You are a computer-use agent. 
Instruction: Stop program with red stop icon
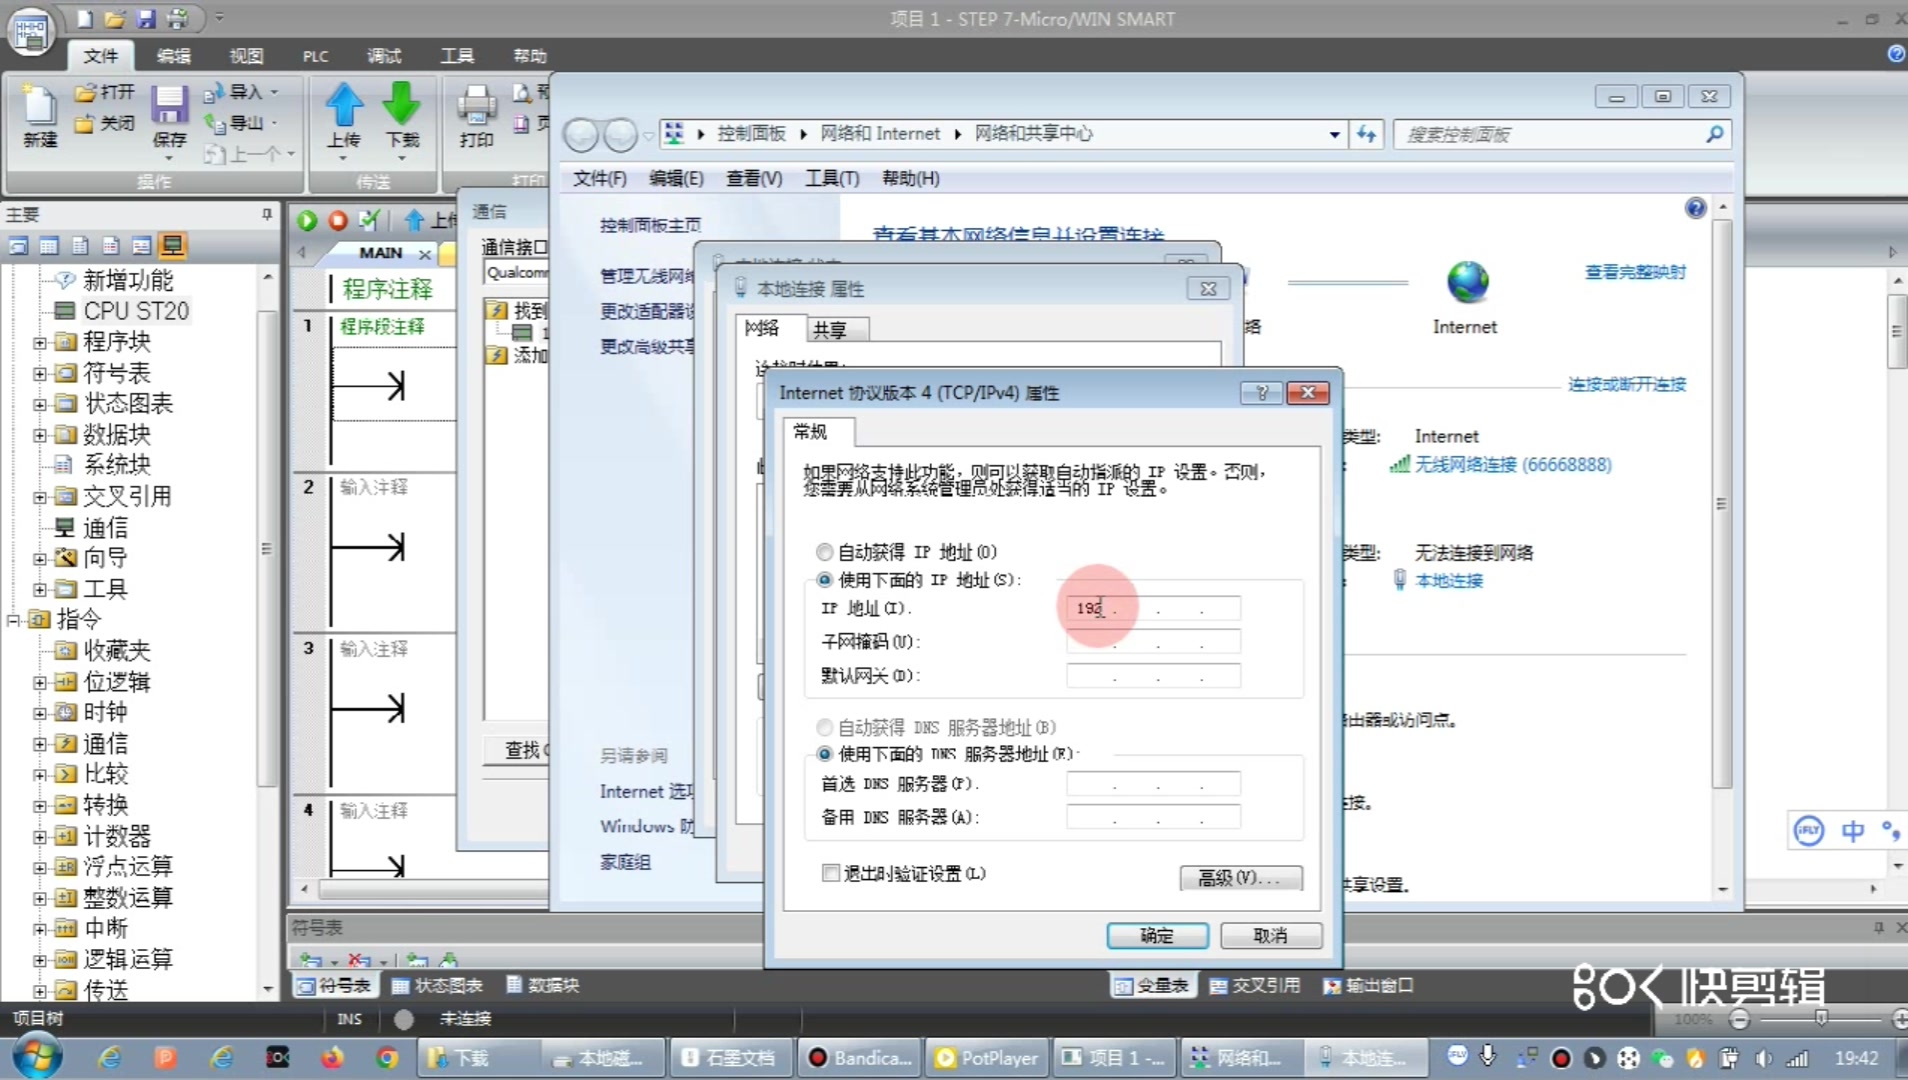(338, 220)
